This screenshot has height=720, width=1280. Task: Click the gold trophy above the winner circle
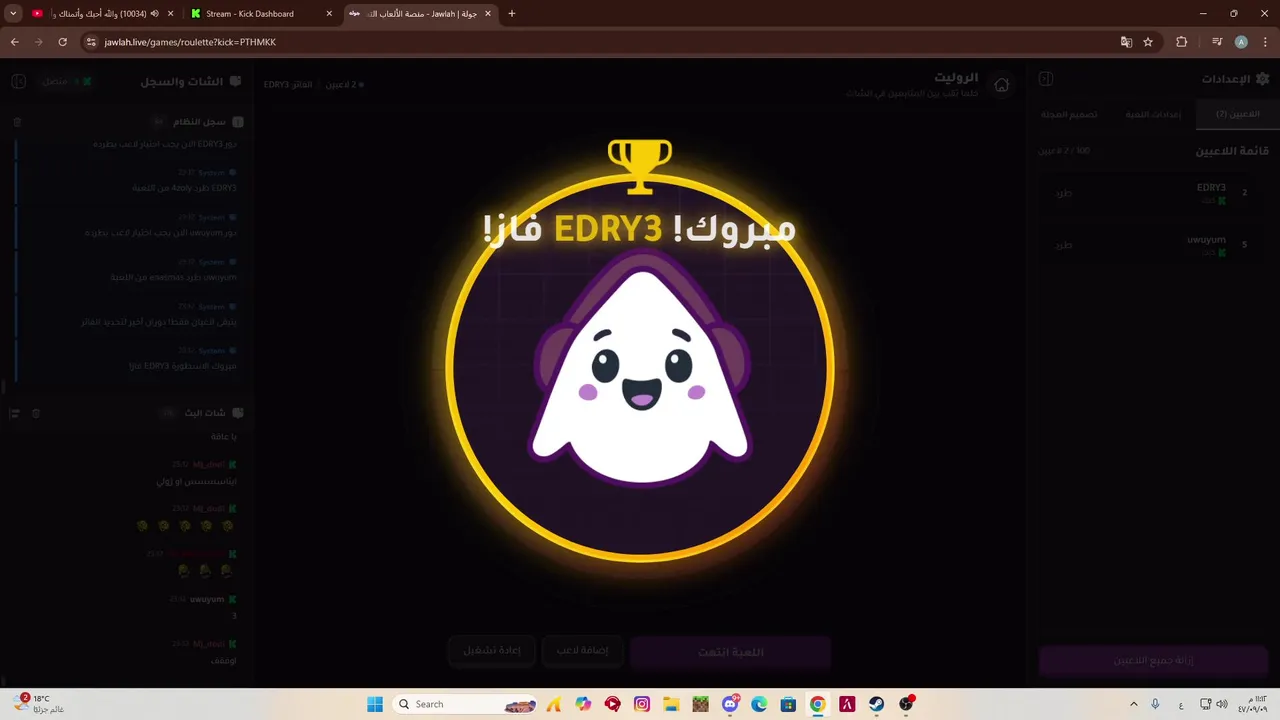click(640, 165)
